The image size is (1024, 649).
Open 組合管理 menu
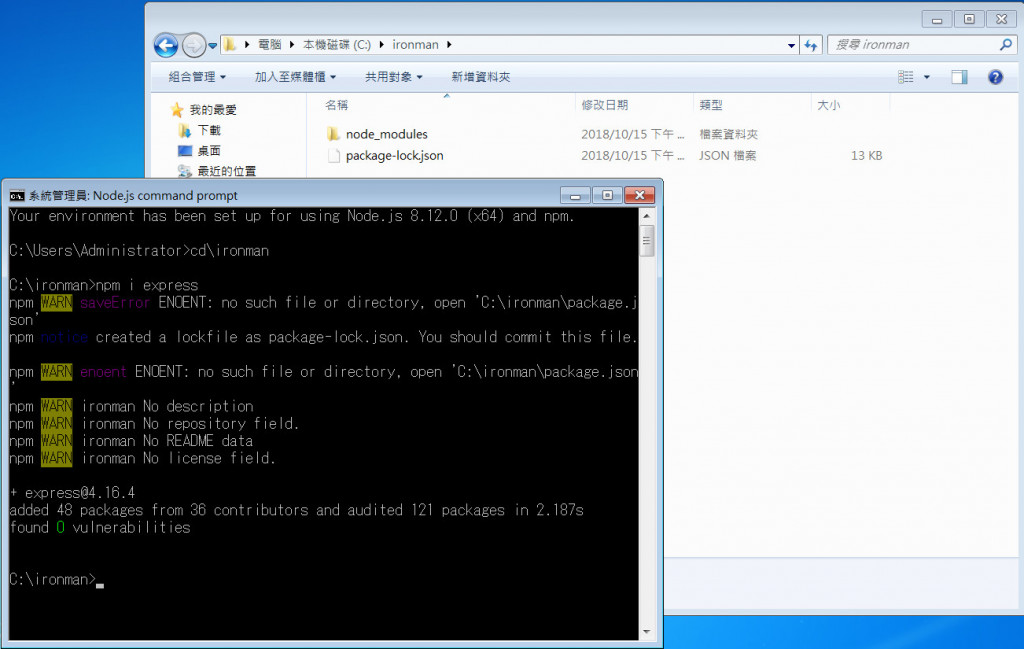tap(197, 77)
